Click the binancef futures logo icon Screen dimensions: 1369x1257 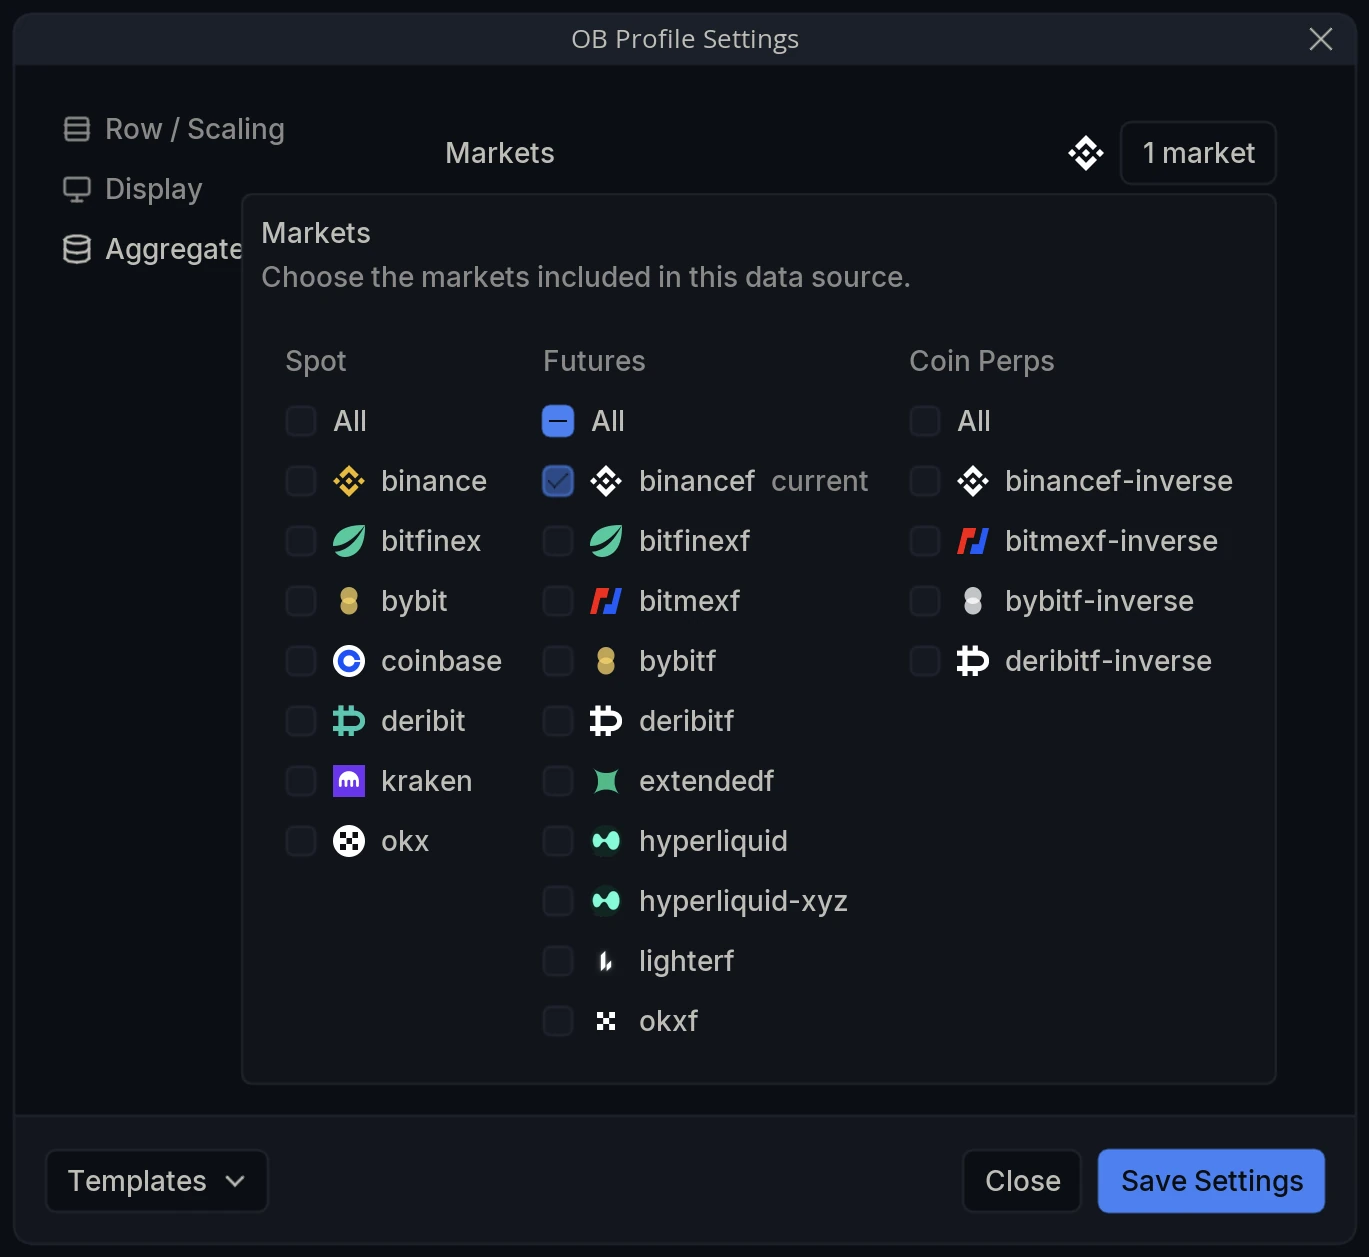pos(606,481)
